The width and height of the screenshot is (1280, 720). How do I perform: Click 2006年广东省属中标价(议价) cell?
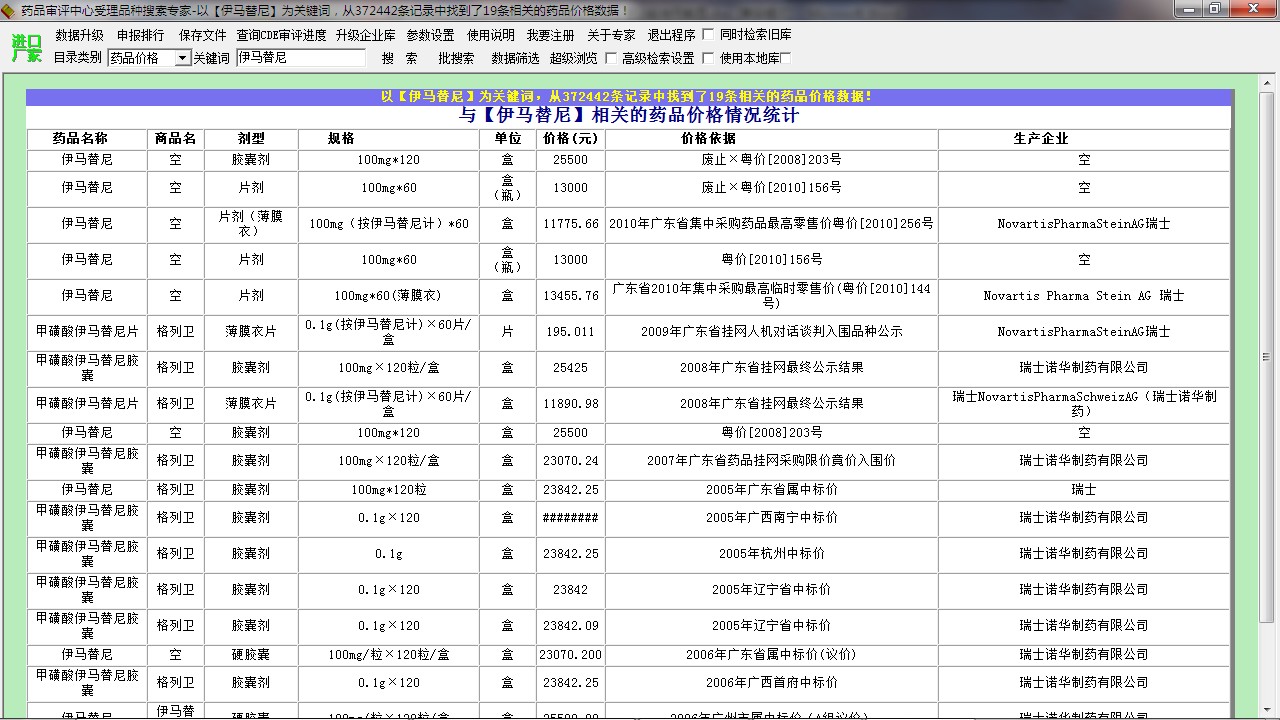(x=771, y=655)
